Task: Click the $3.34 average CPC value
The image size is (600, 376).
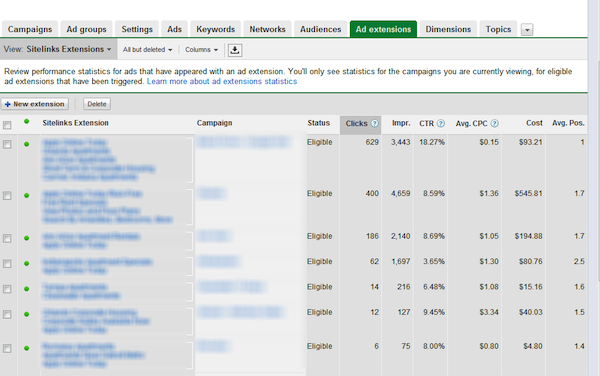Action: coord(489,313)
